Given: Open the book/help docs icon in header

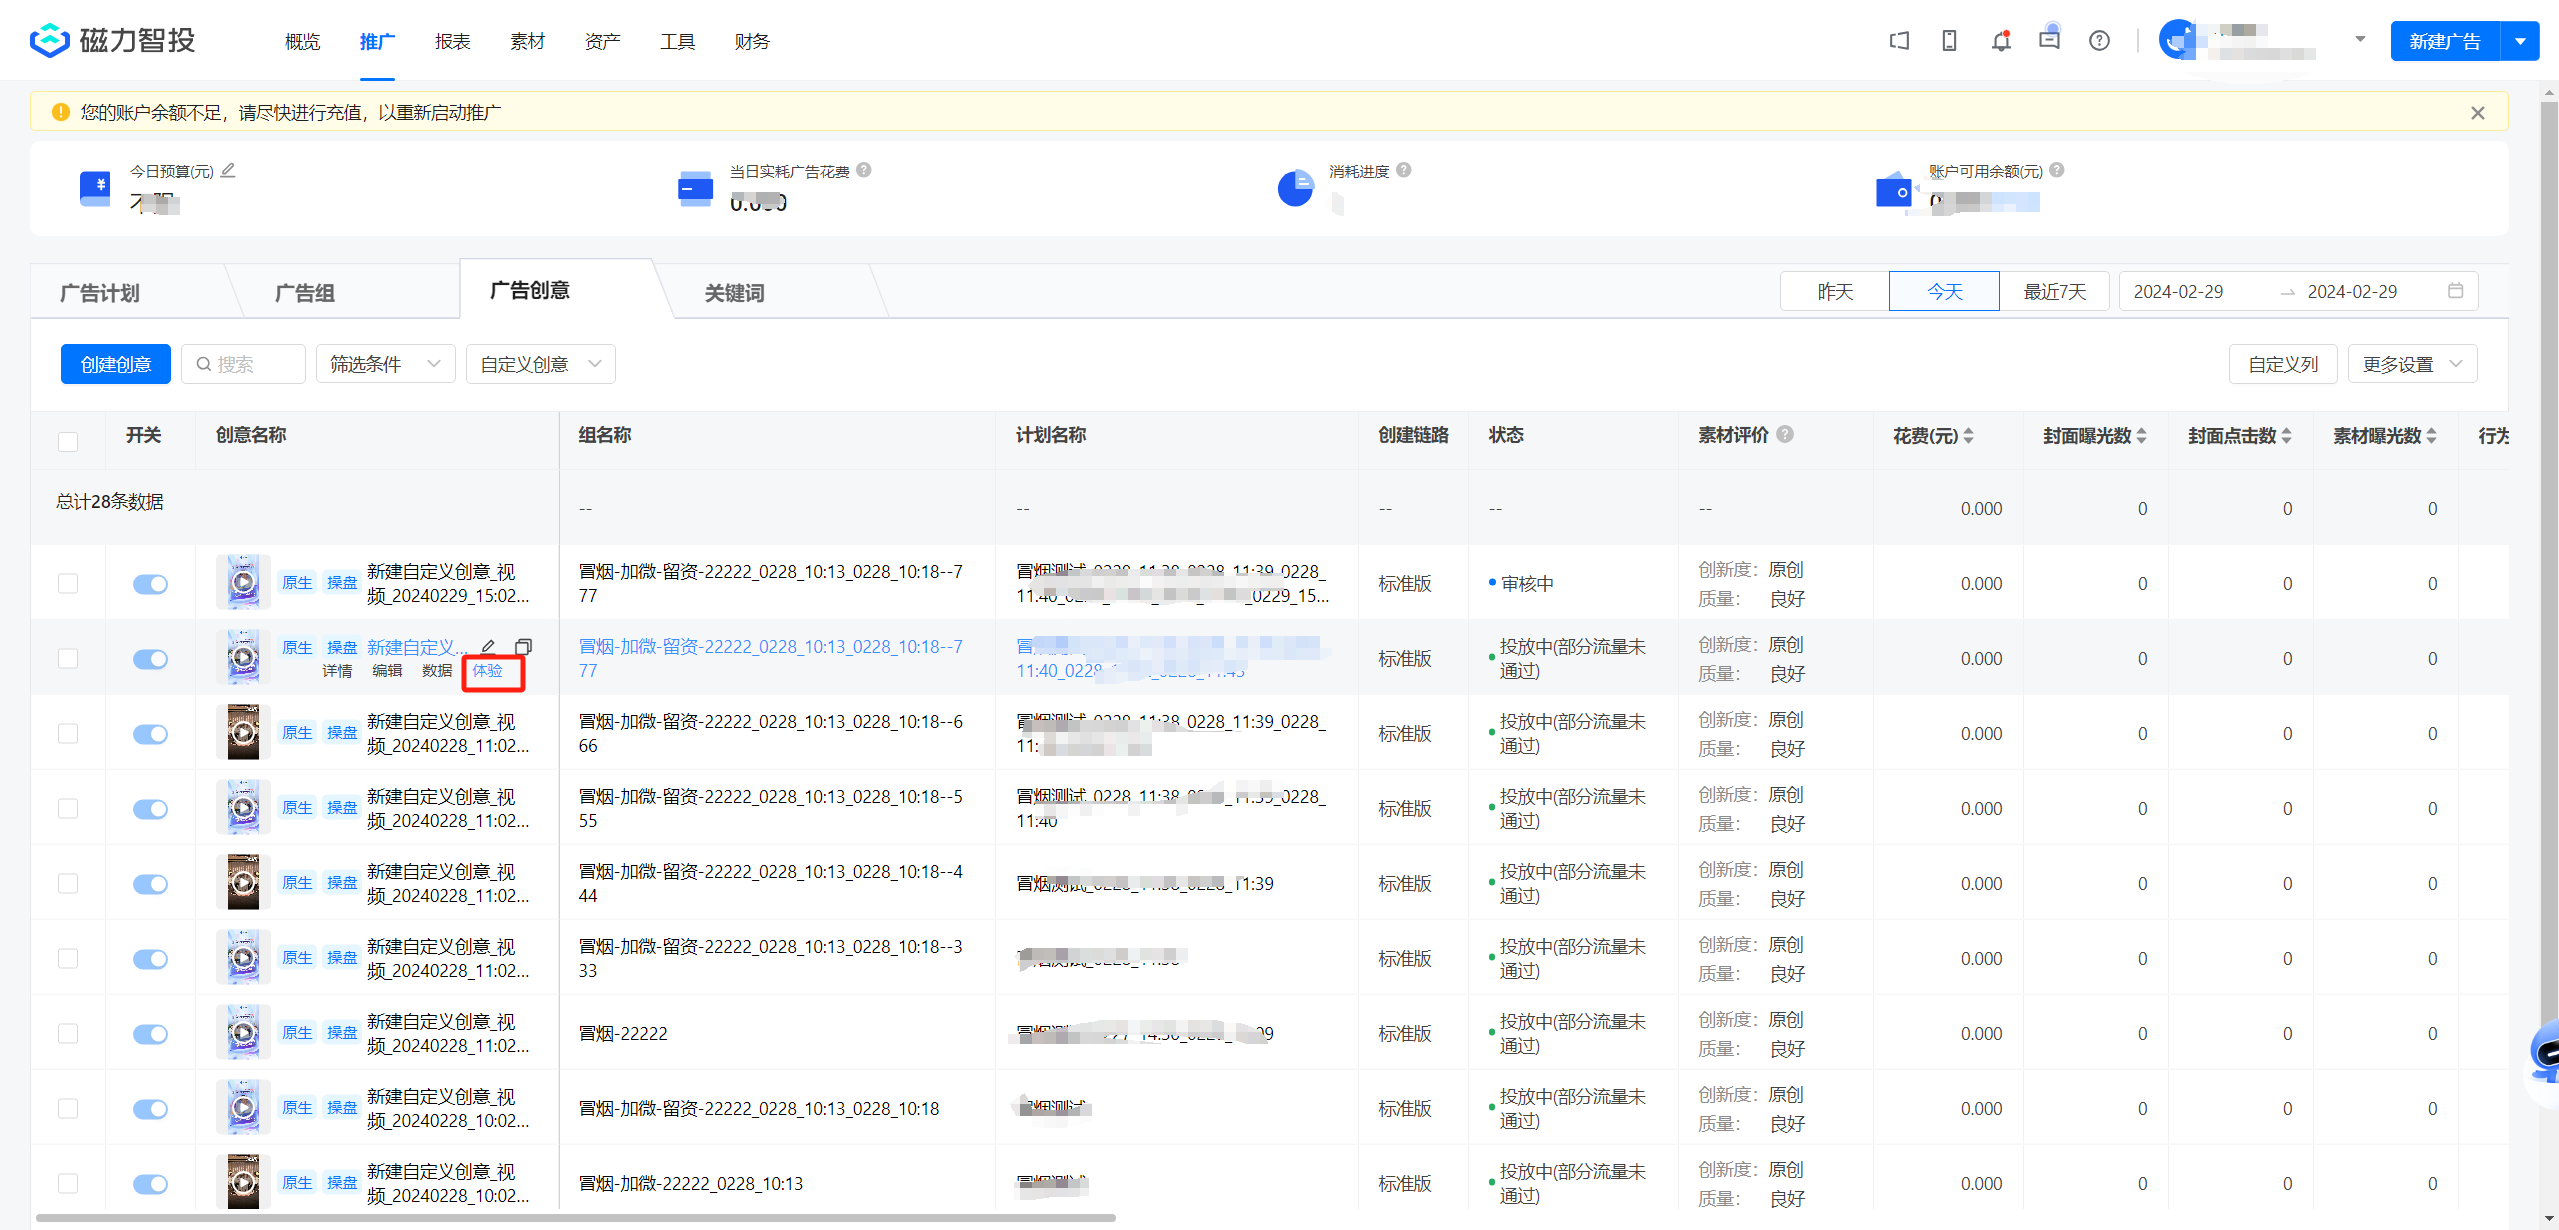Looking at the screenshot, I should (1899, 41).
